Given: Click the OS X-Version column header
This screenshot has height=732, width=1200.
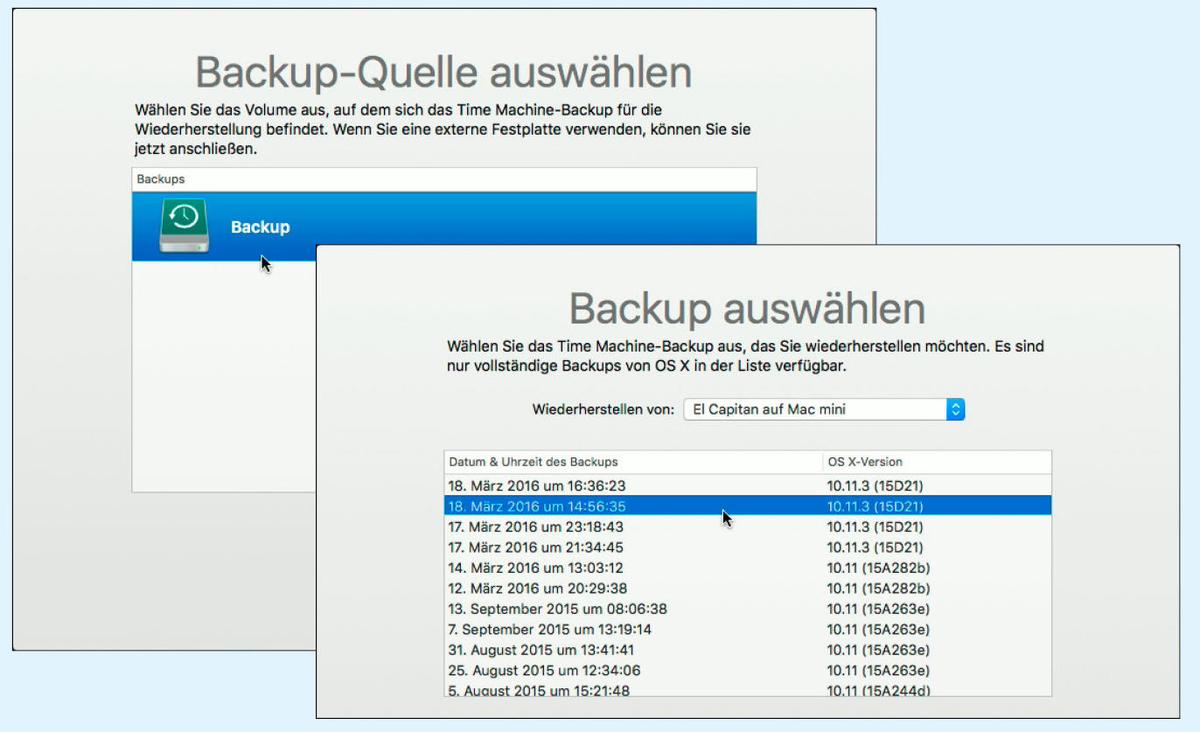Looking at the screenshot, I should point(937,462).
